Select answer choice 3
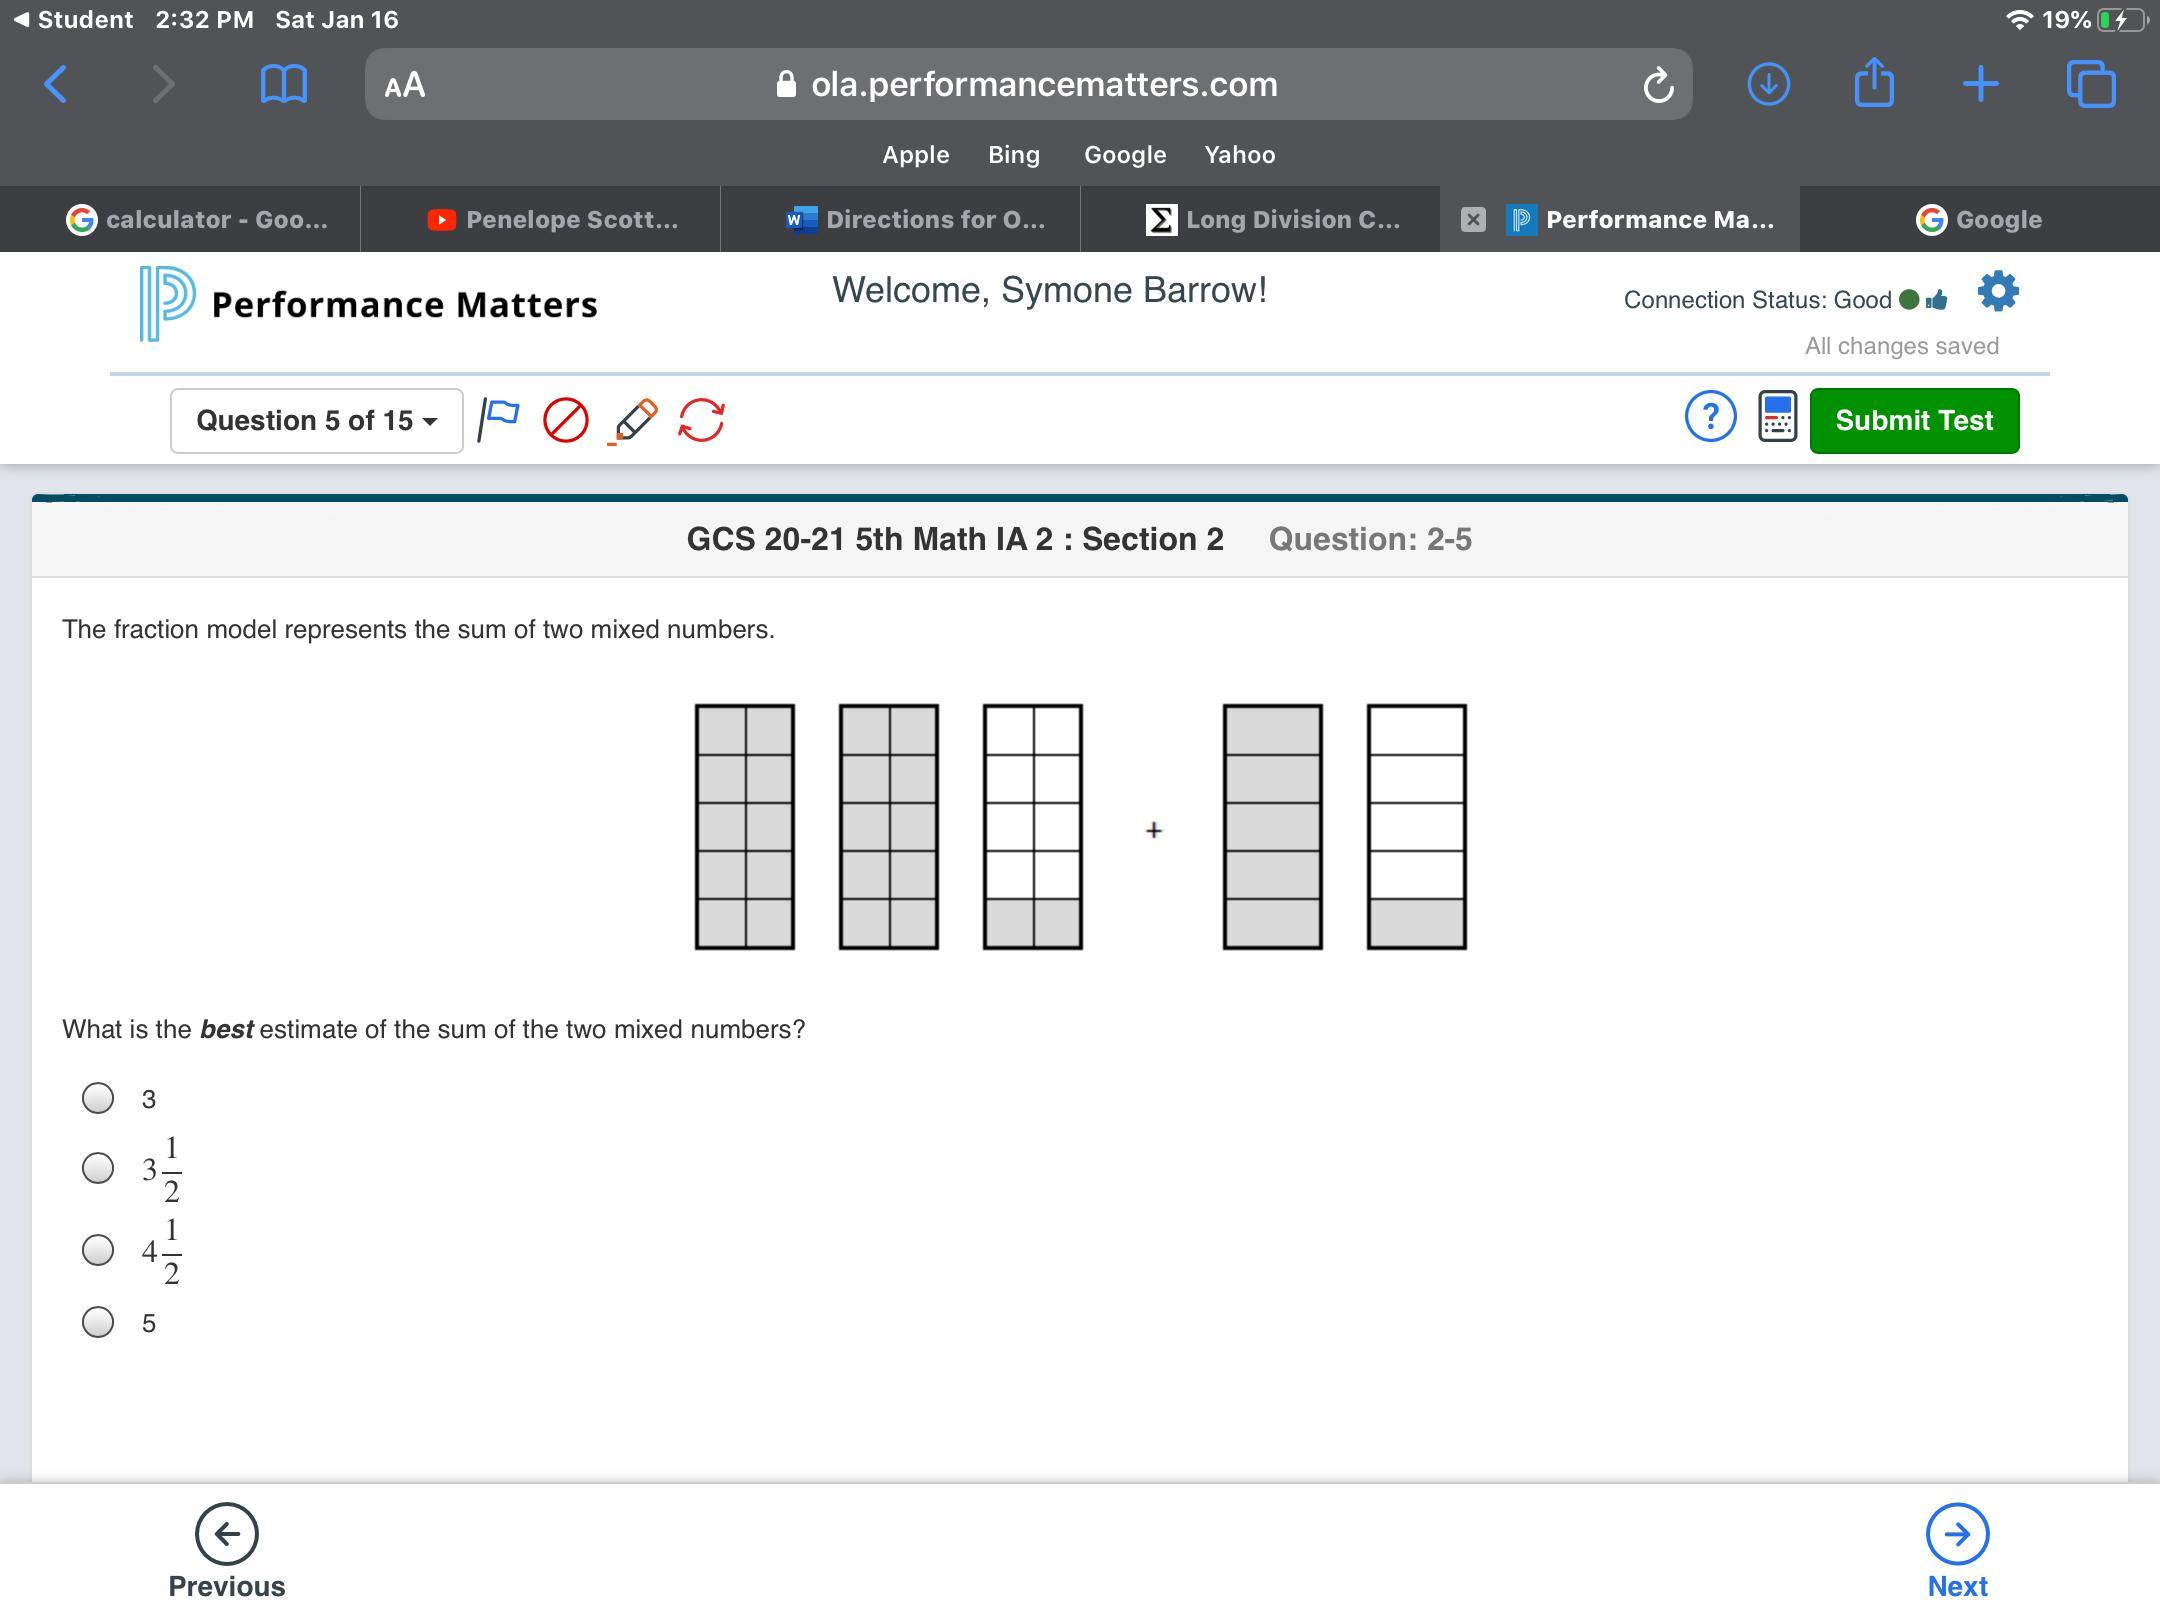This screenshot has height=1620, width=2160. pos(98,1098)
